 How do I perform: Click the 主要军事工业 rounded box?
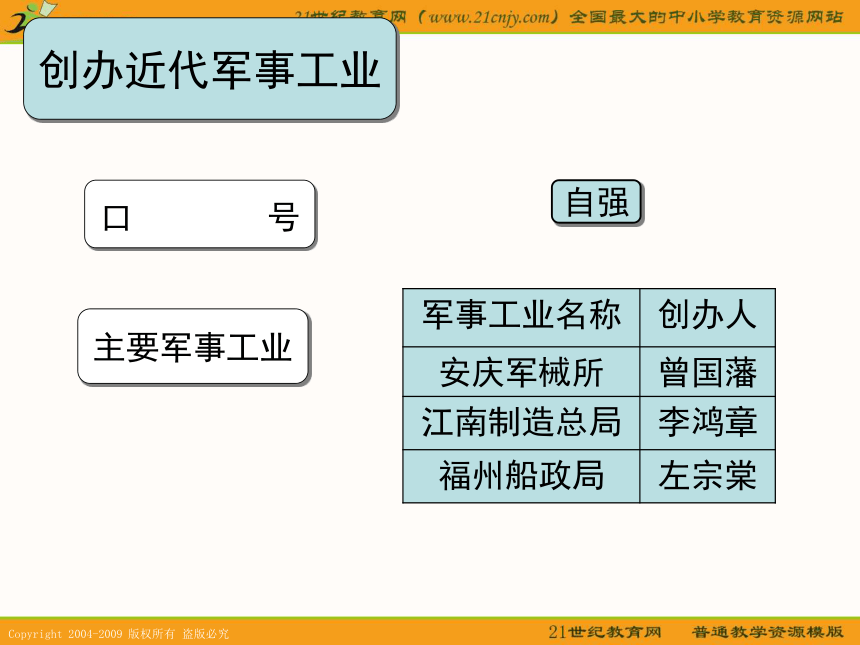[194, 346]
